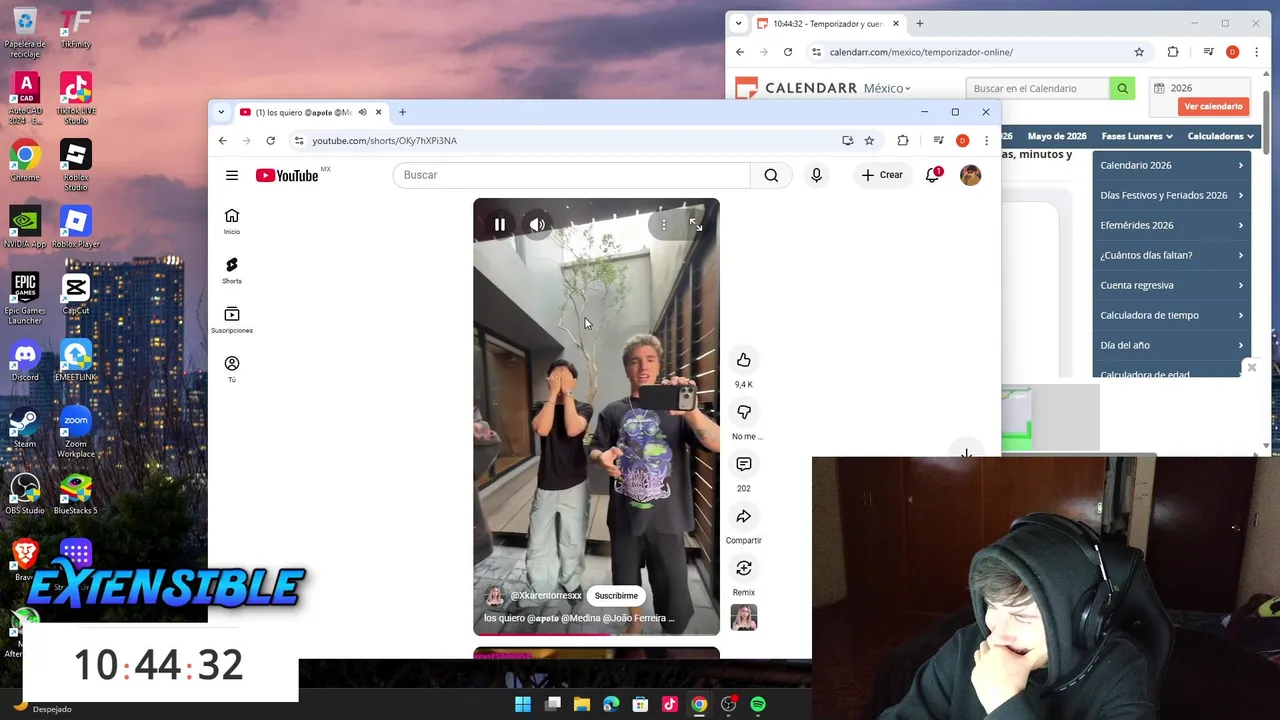Expand Días Festivos y Feriados 2026
Image resolution: width=1280 pixels, height=720 pixels.
click(x=1171, y=195)
